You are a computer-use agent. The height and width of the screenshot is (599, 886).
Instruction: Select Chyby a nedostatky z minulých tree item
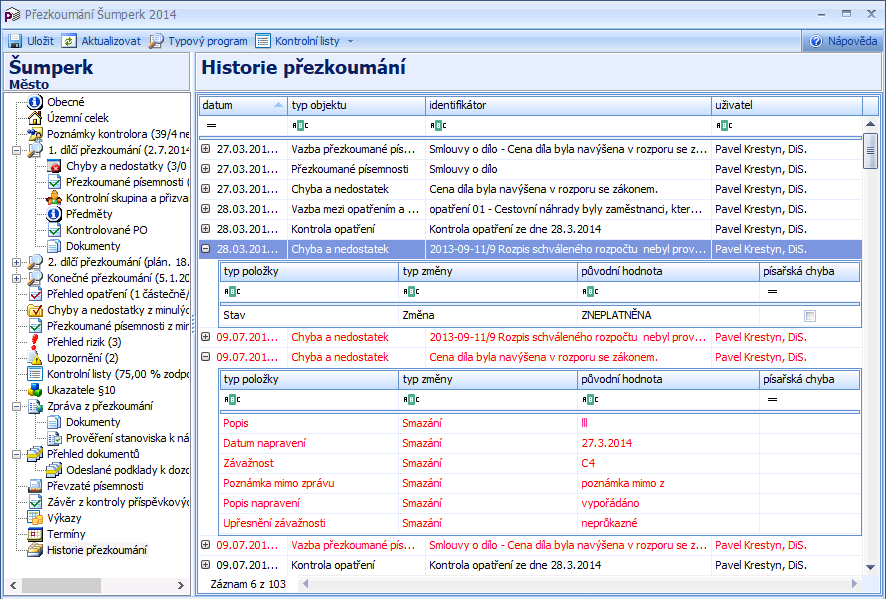118,310
